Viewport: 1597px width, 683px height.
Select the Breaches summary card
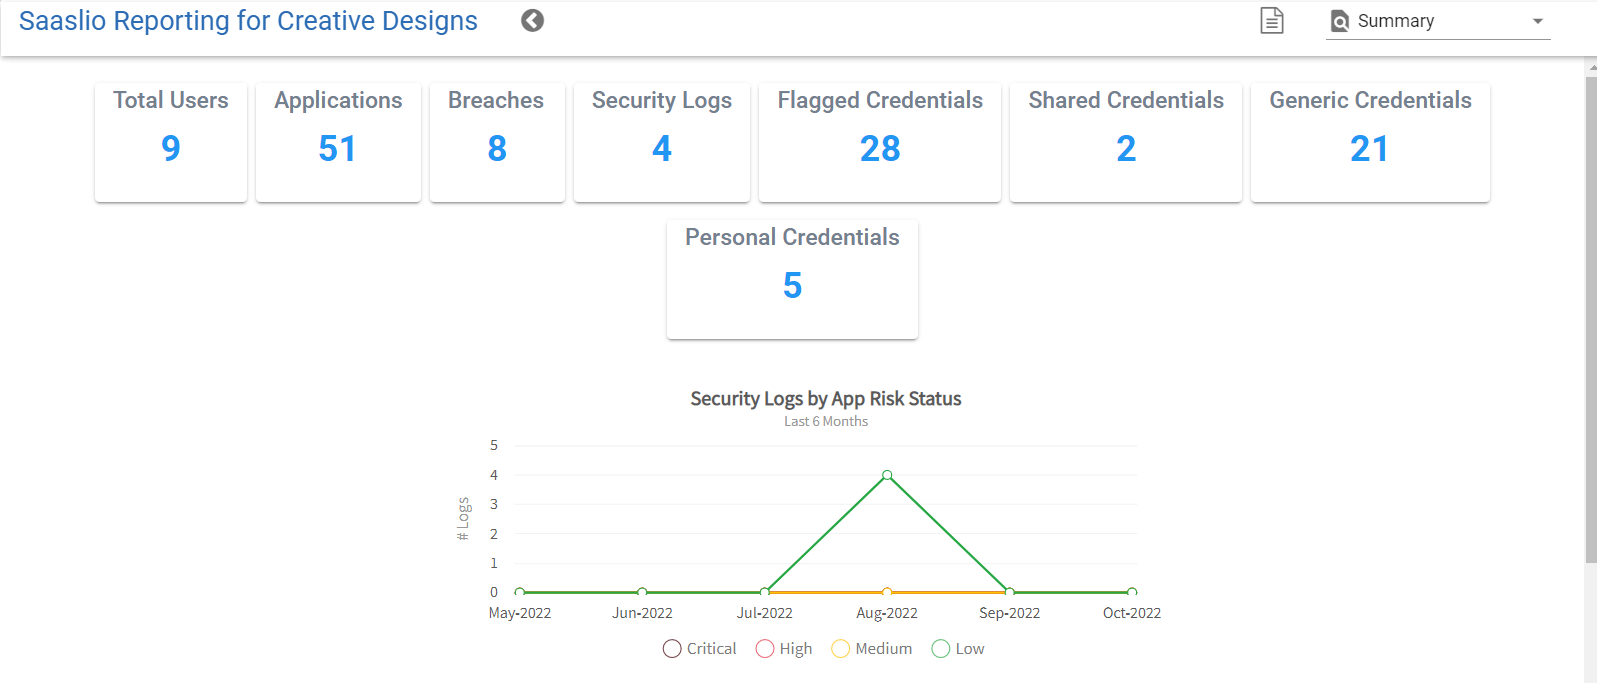pyautogui.click(x=497, y=142)
